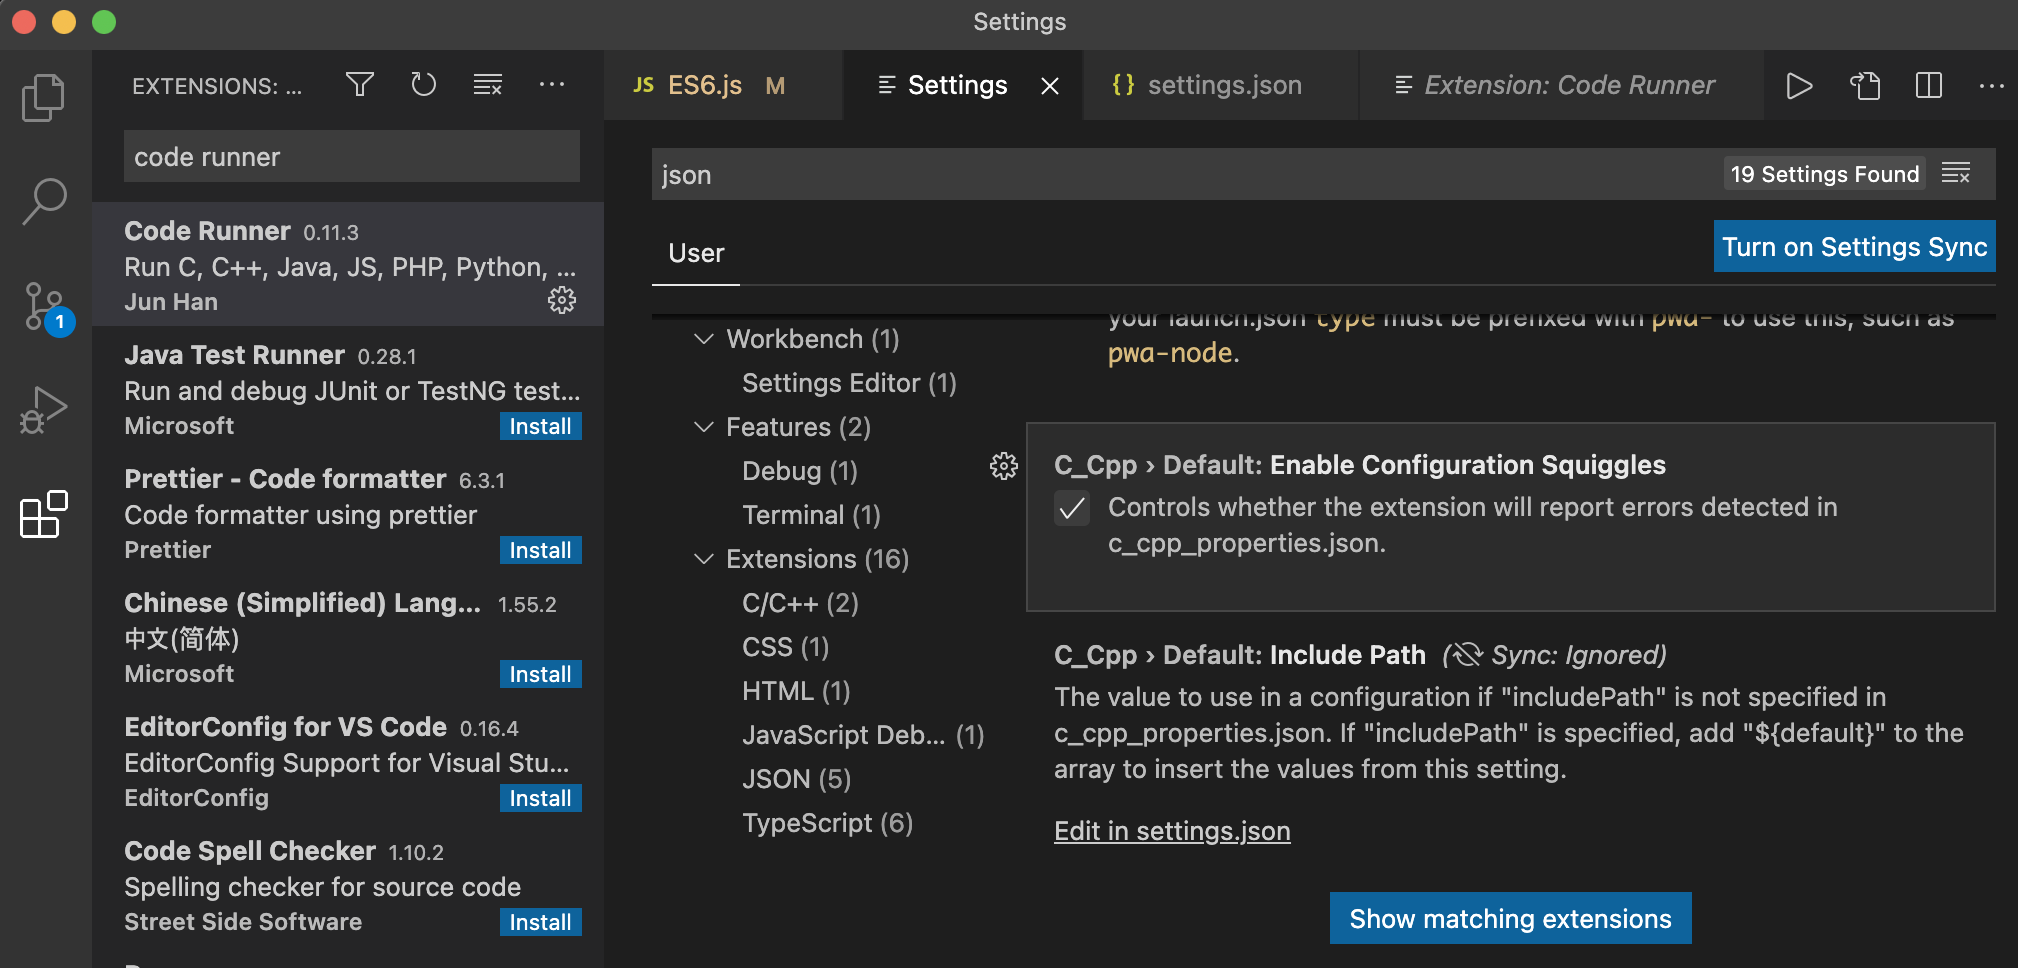Install Chinese (Simplified) Language pack
The height and width of the screenshot is (968, 2018).
pos(540,674)
